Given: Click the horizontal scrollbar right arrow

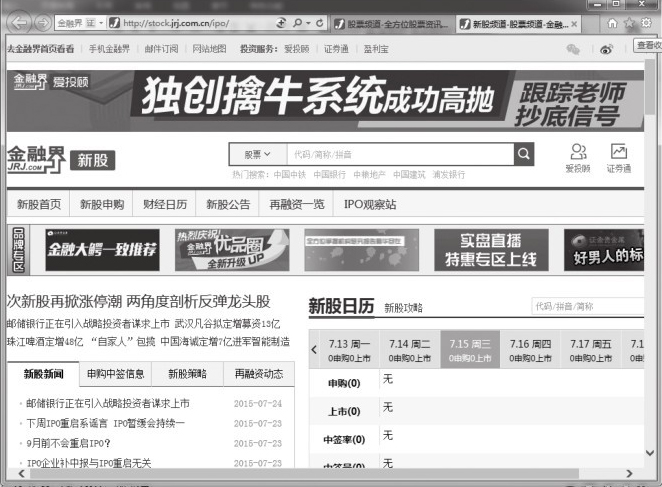Looking at the screenshot, I should pos(629,473).
